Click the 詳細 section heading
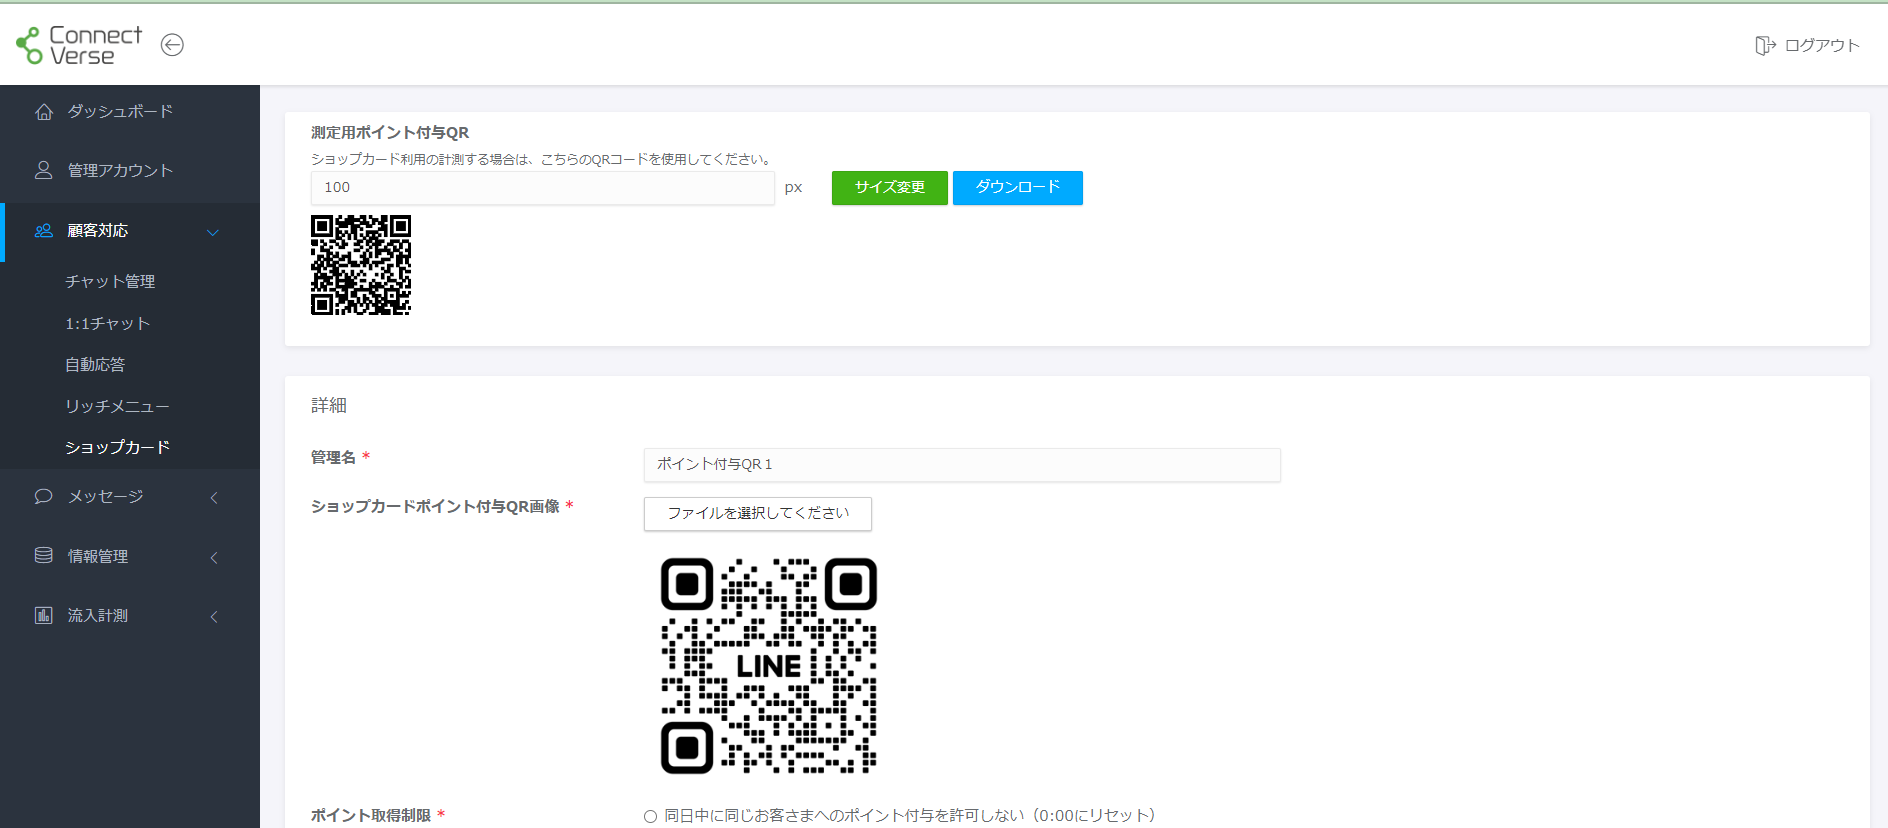This screenshot has height=828, width=1888. tap(329, 405)
